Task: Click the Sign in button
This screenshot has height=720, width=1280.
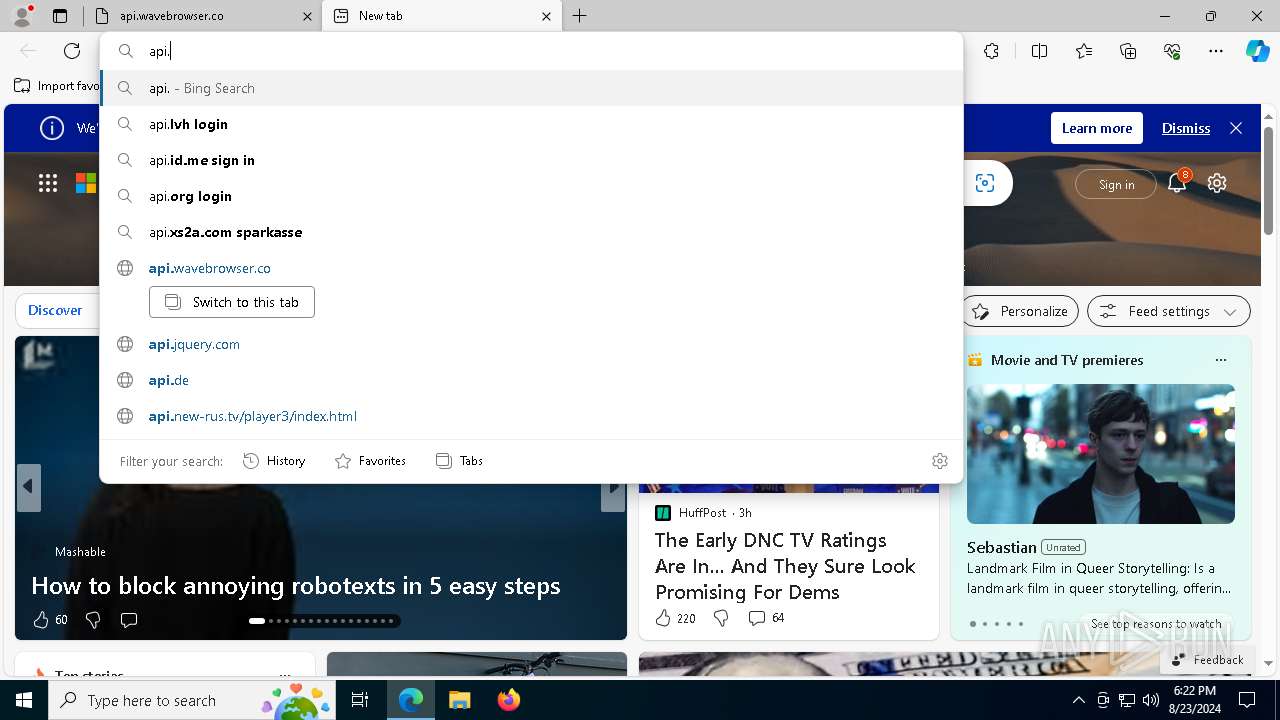Action: point(1116,184)
